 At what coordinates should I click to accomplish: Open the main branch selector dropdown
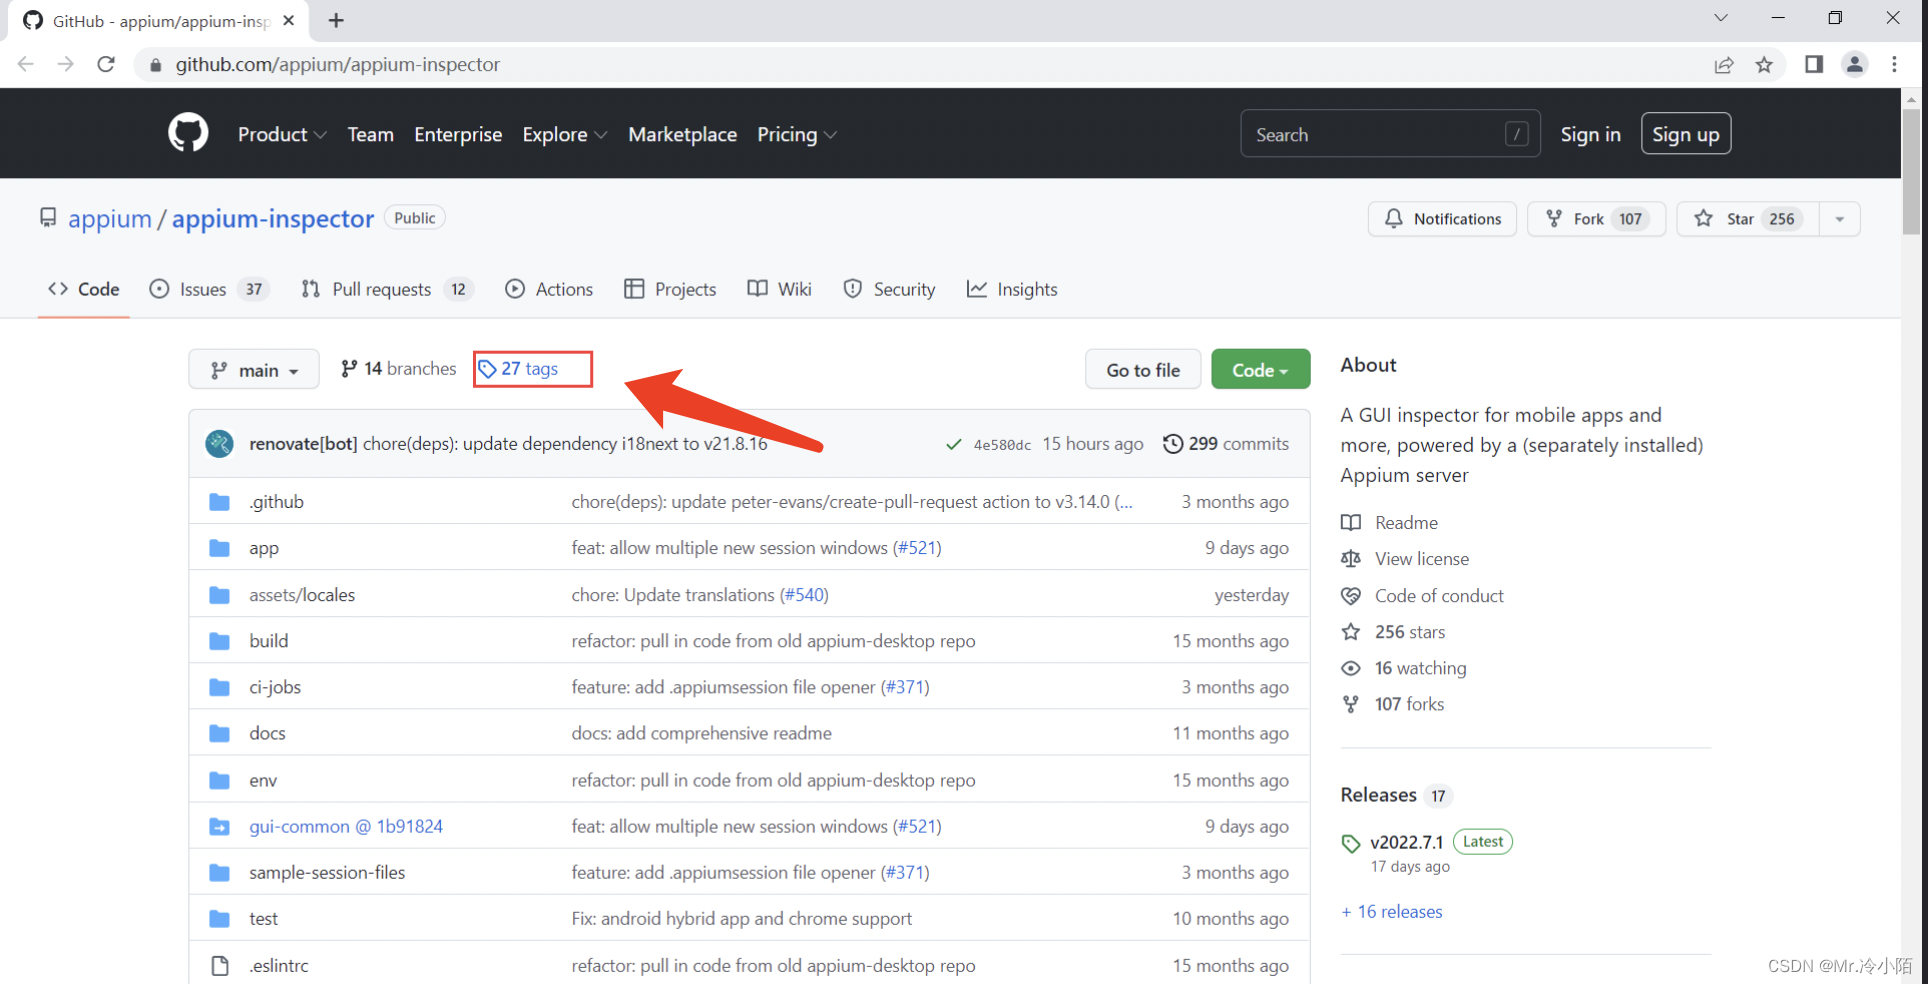(x=254, y=369)
